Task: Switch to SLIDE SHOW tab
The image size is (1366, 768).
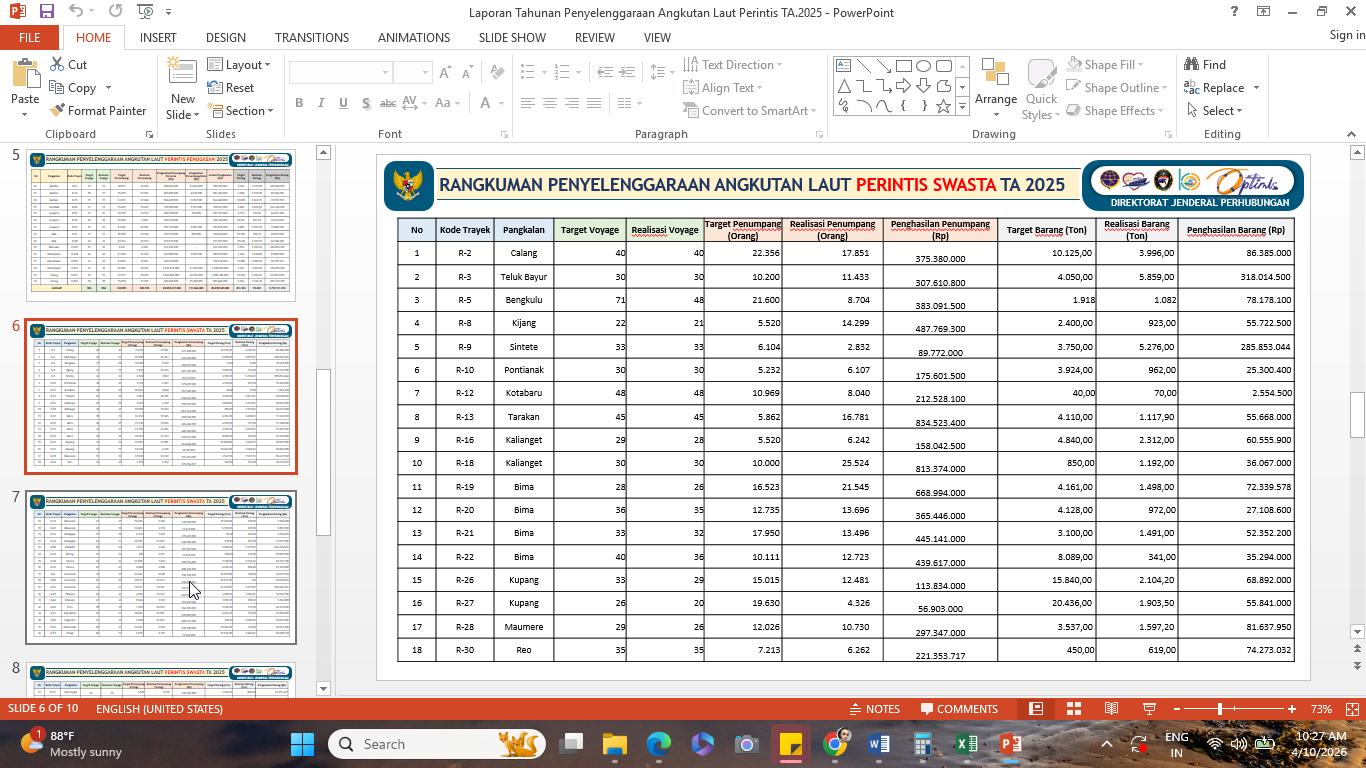Action: click(x=512, y=37)
